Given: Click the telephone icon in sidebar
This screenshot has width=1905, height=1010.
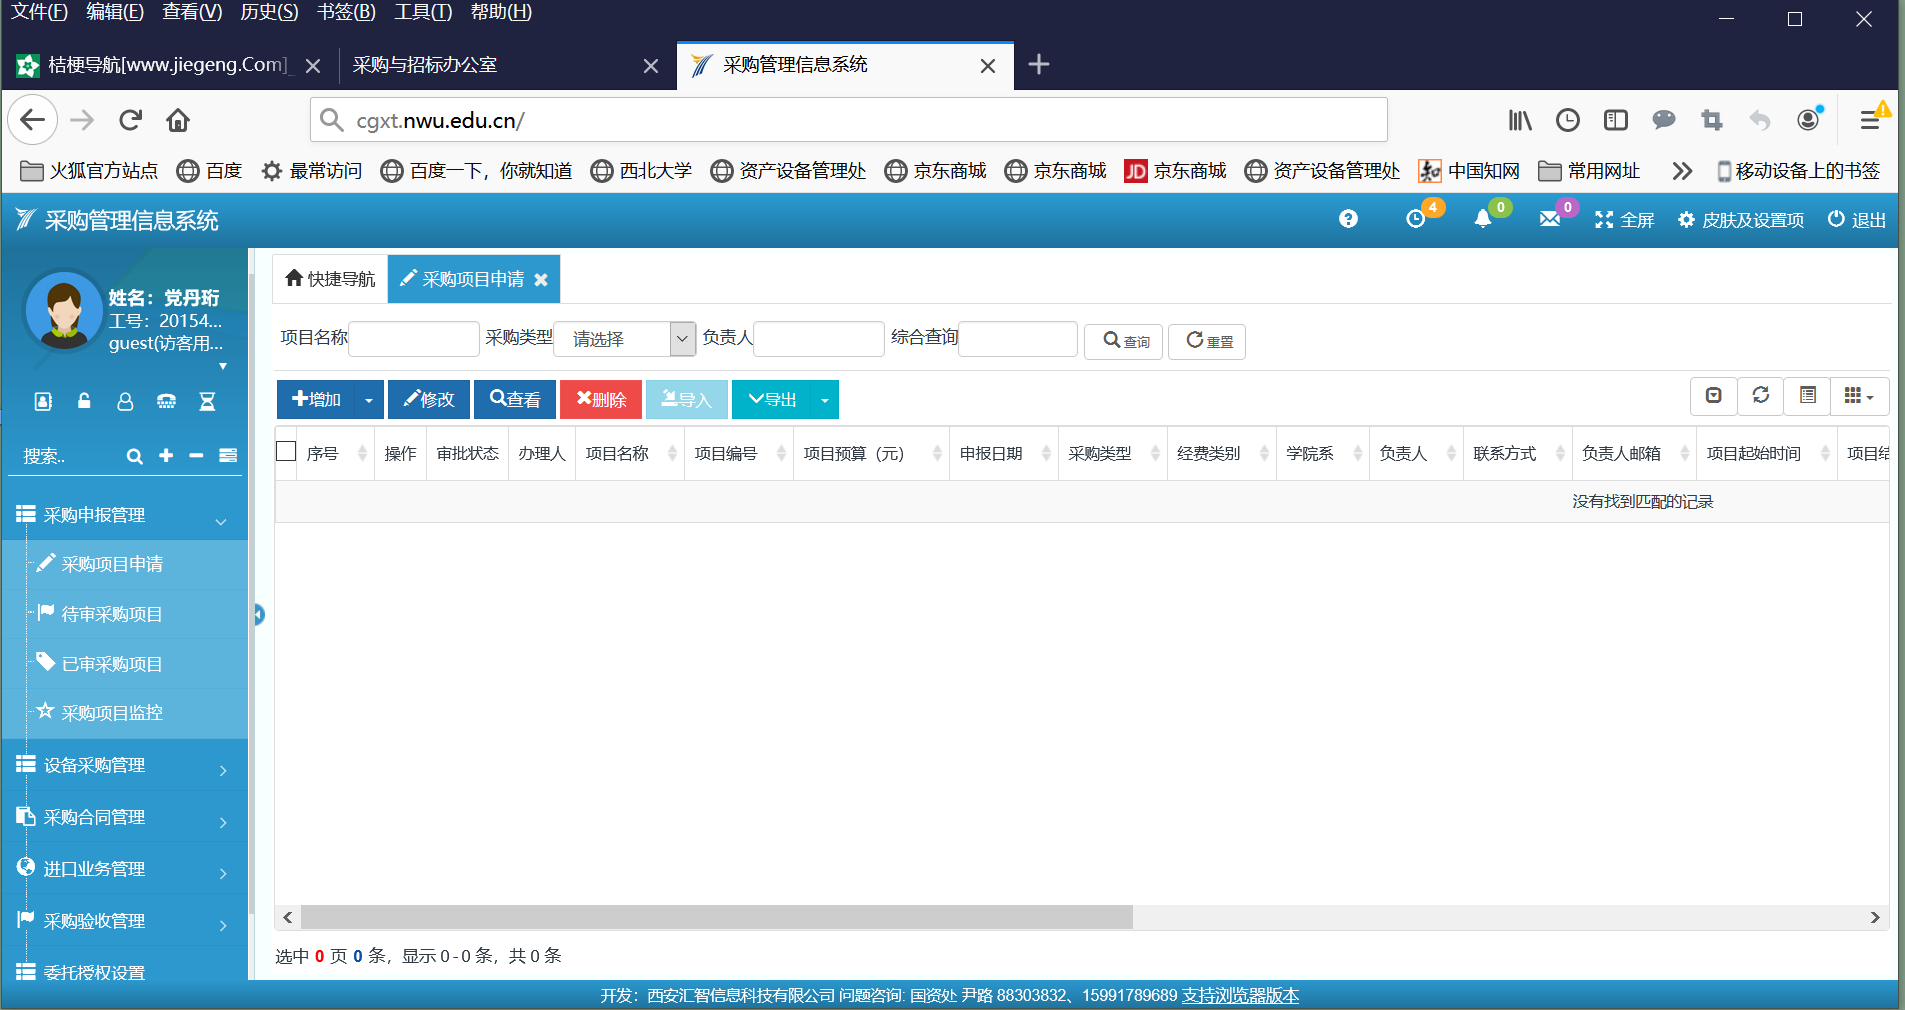Looking at the screenshot, I should [166, 401].
